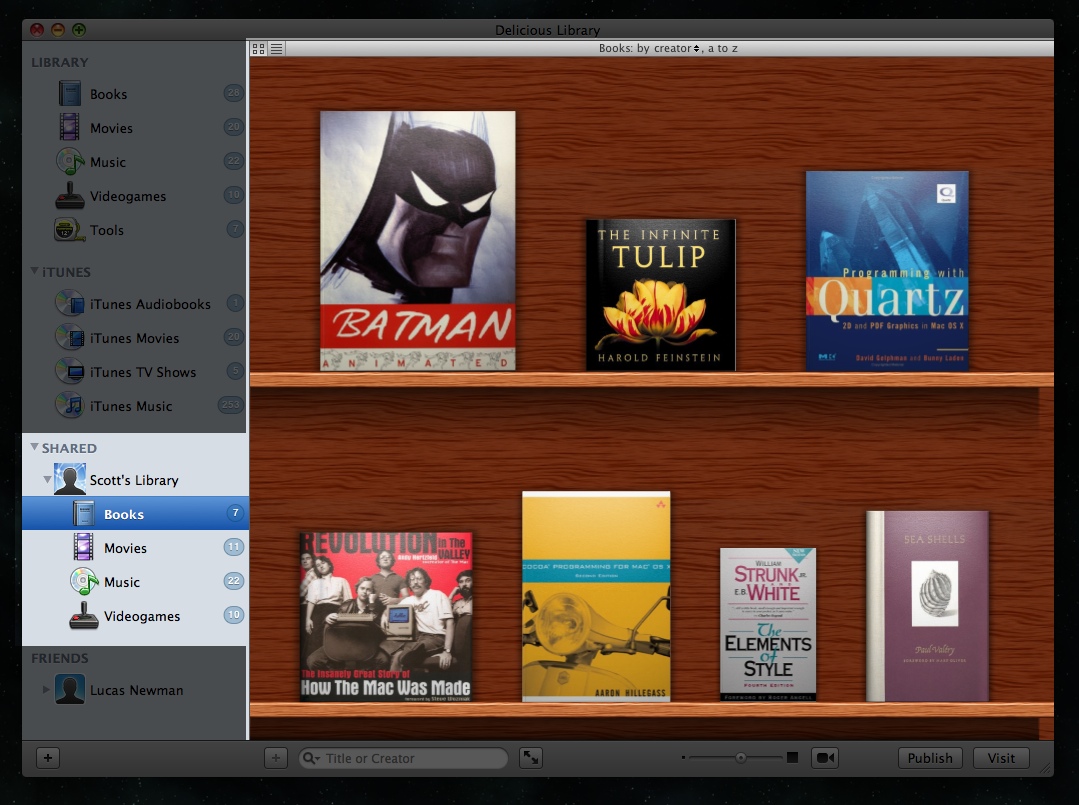Open the Movies filmstrip icon in Library
The width and height of the screenshot is (1079, 805).
pyautogui.click(x=70, y=127)
